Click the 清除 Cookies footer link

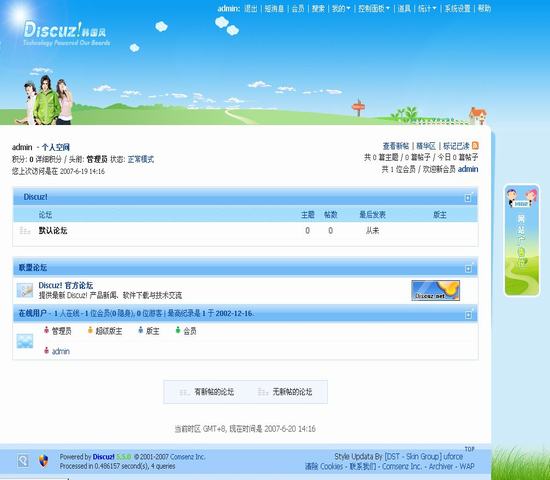pyautogui.click(x=324, y=466)
